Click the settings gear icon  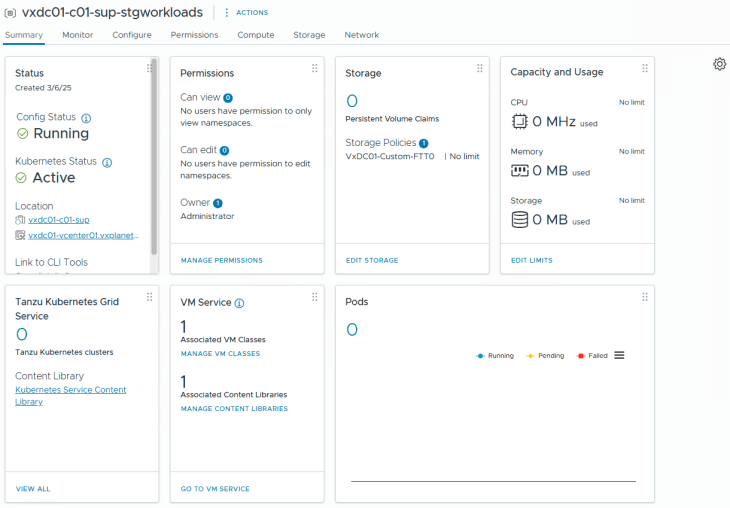click(x=719, y=64)
